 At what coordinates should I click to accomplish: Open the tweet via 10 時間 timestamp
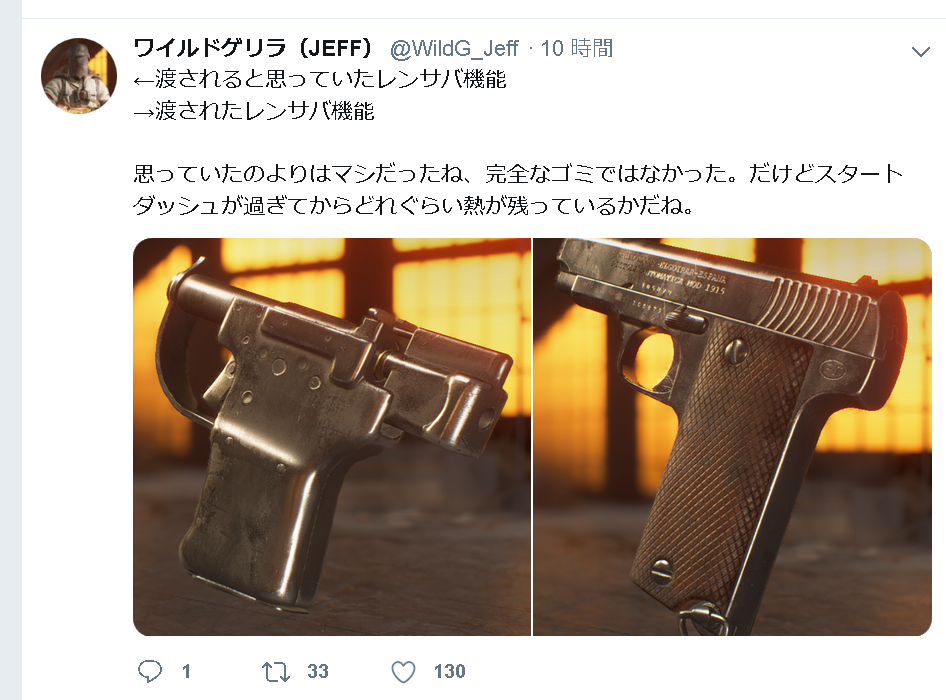(577, 48)
